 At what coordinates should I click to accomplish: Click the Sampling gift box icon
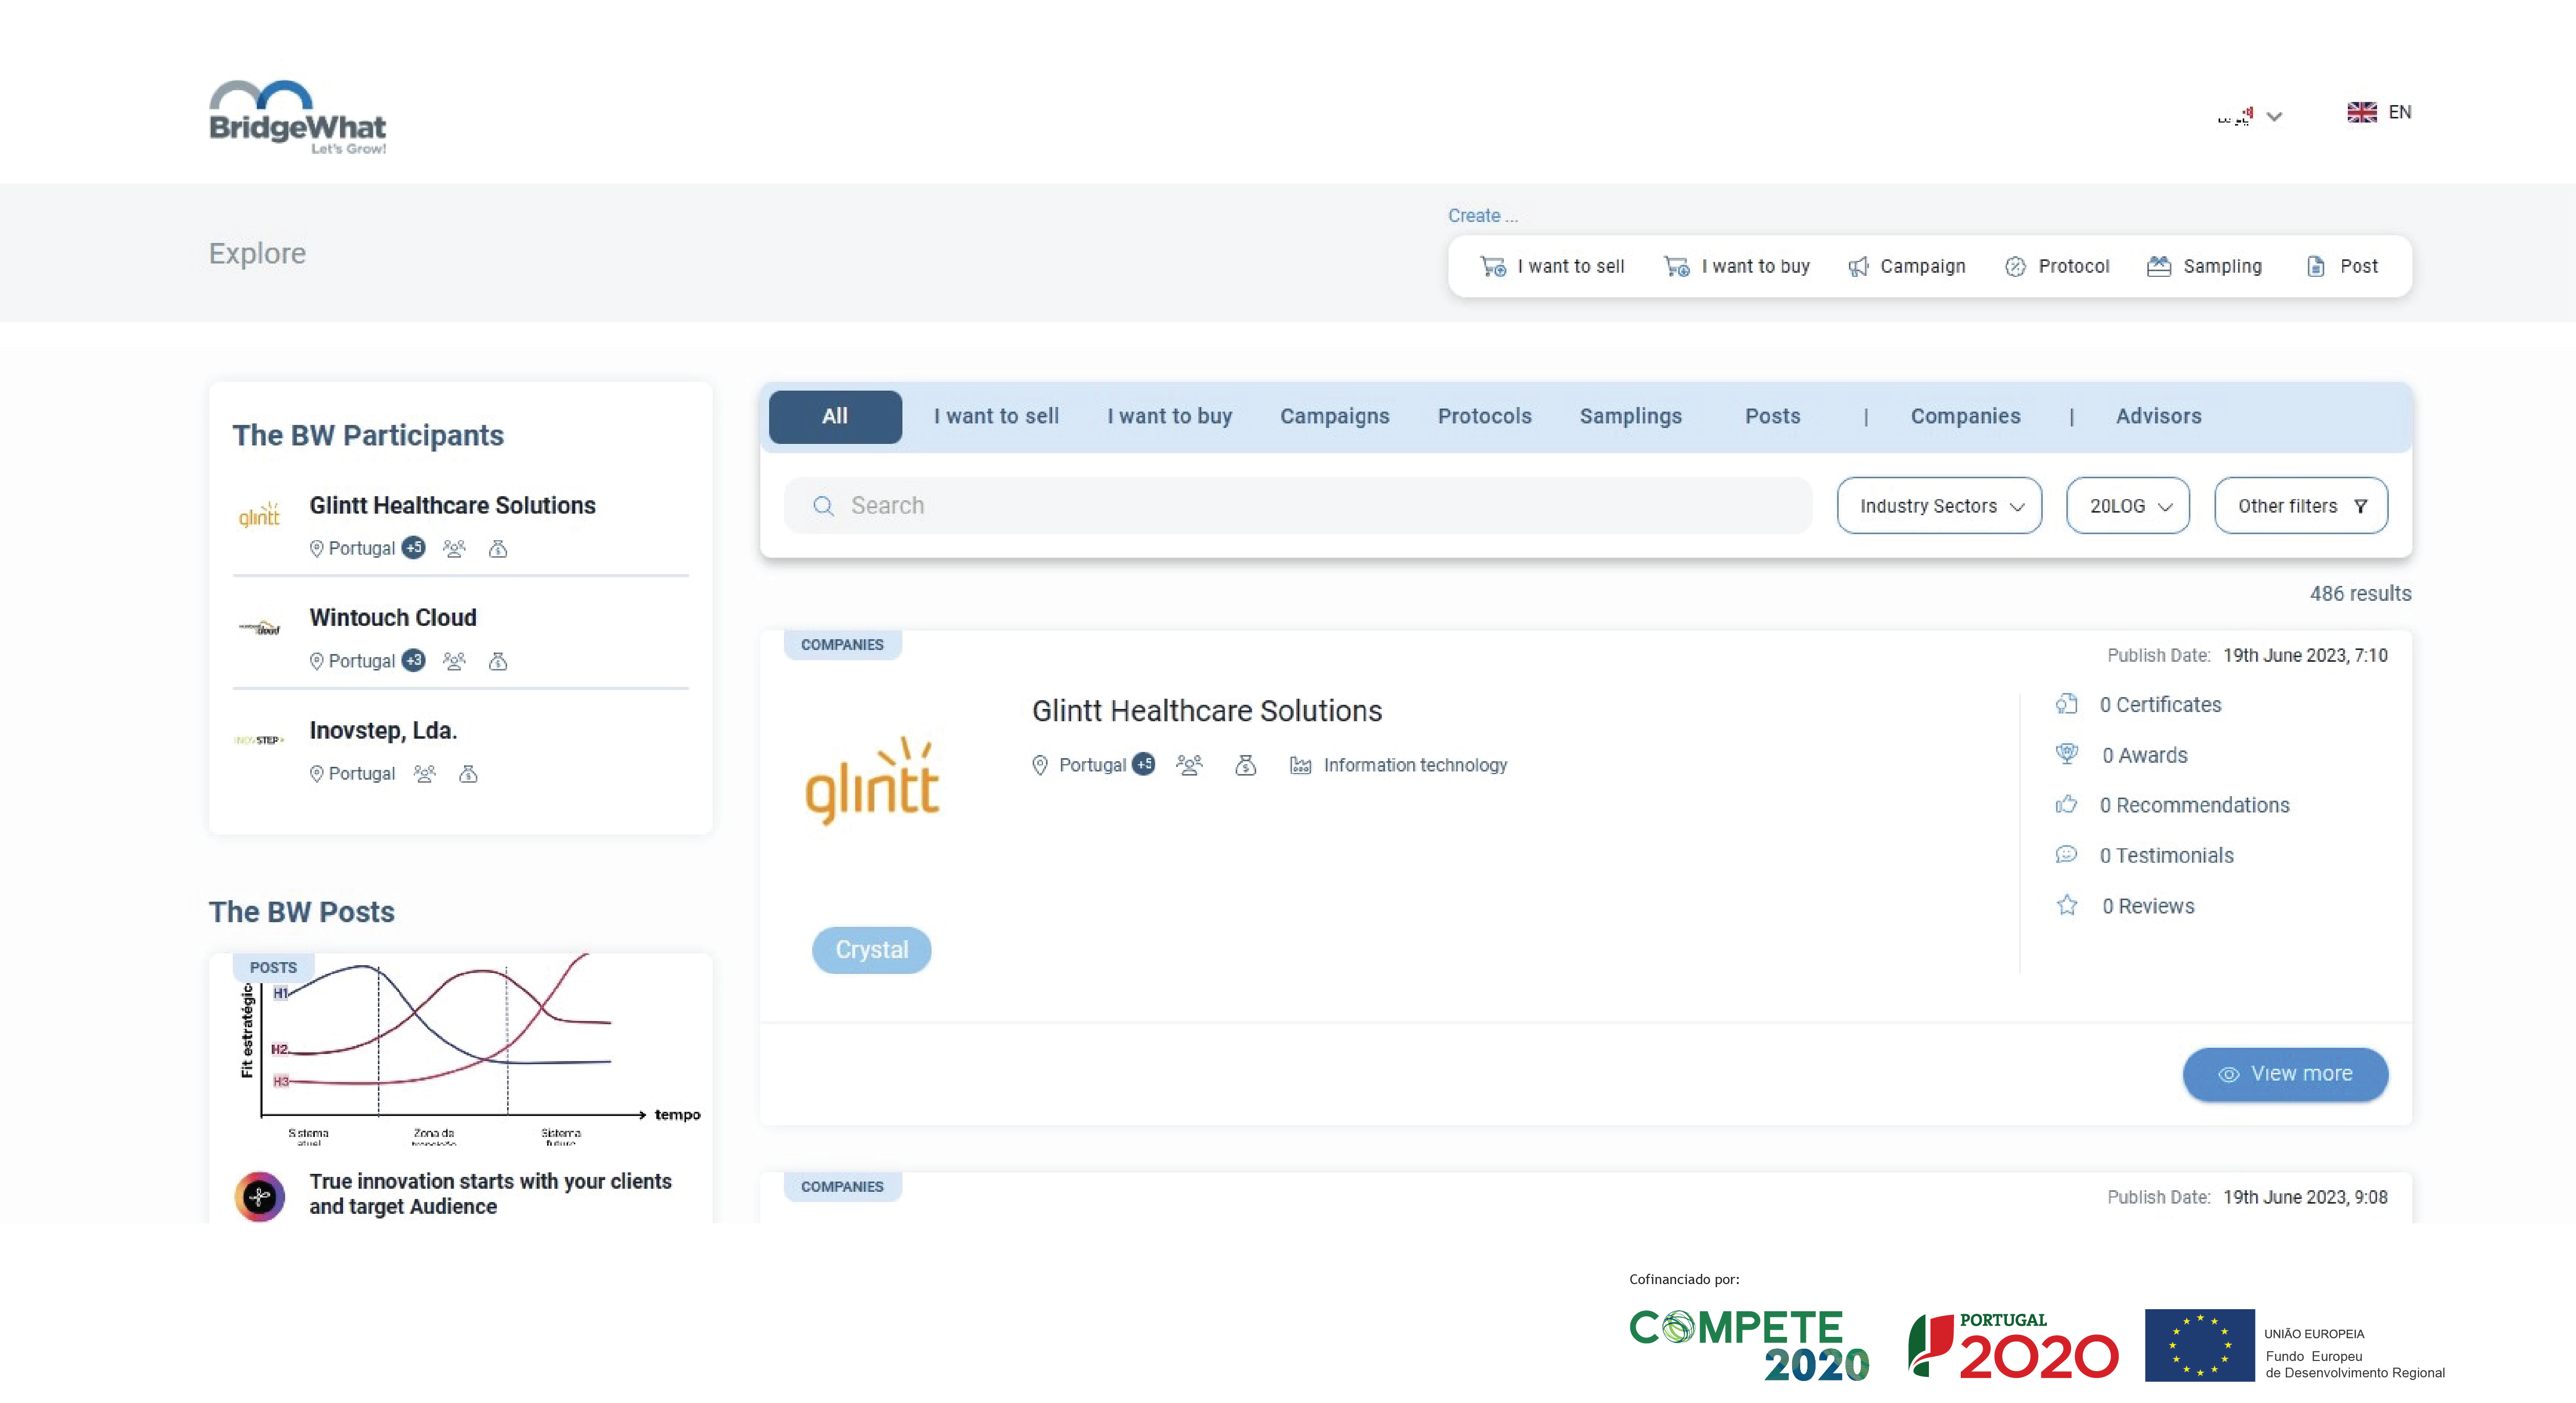click(x=2159, y=265)
